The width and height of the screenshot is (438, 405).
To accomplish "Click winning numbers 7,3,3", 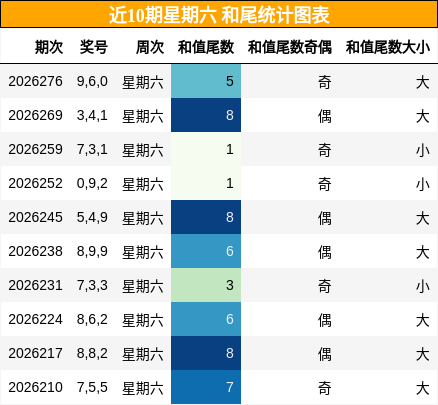I will click(92, 286).
